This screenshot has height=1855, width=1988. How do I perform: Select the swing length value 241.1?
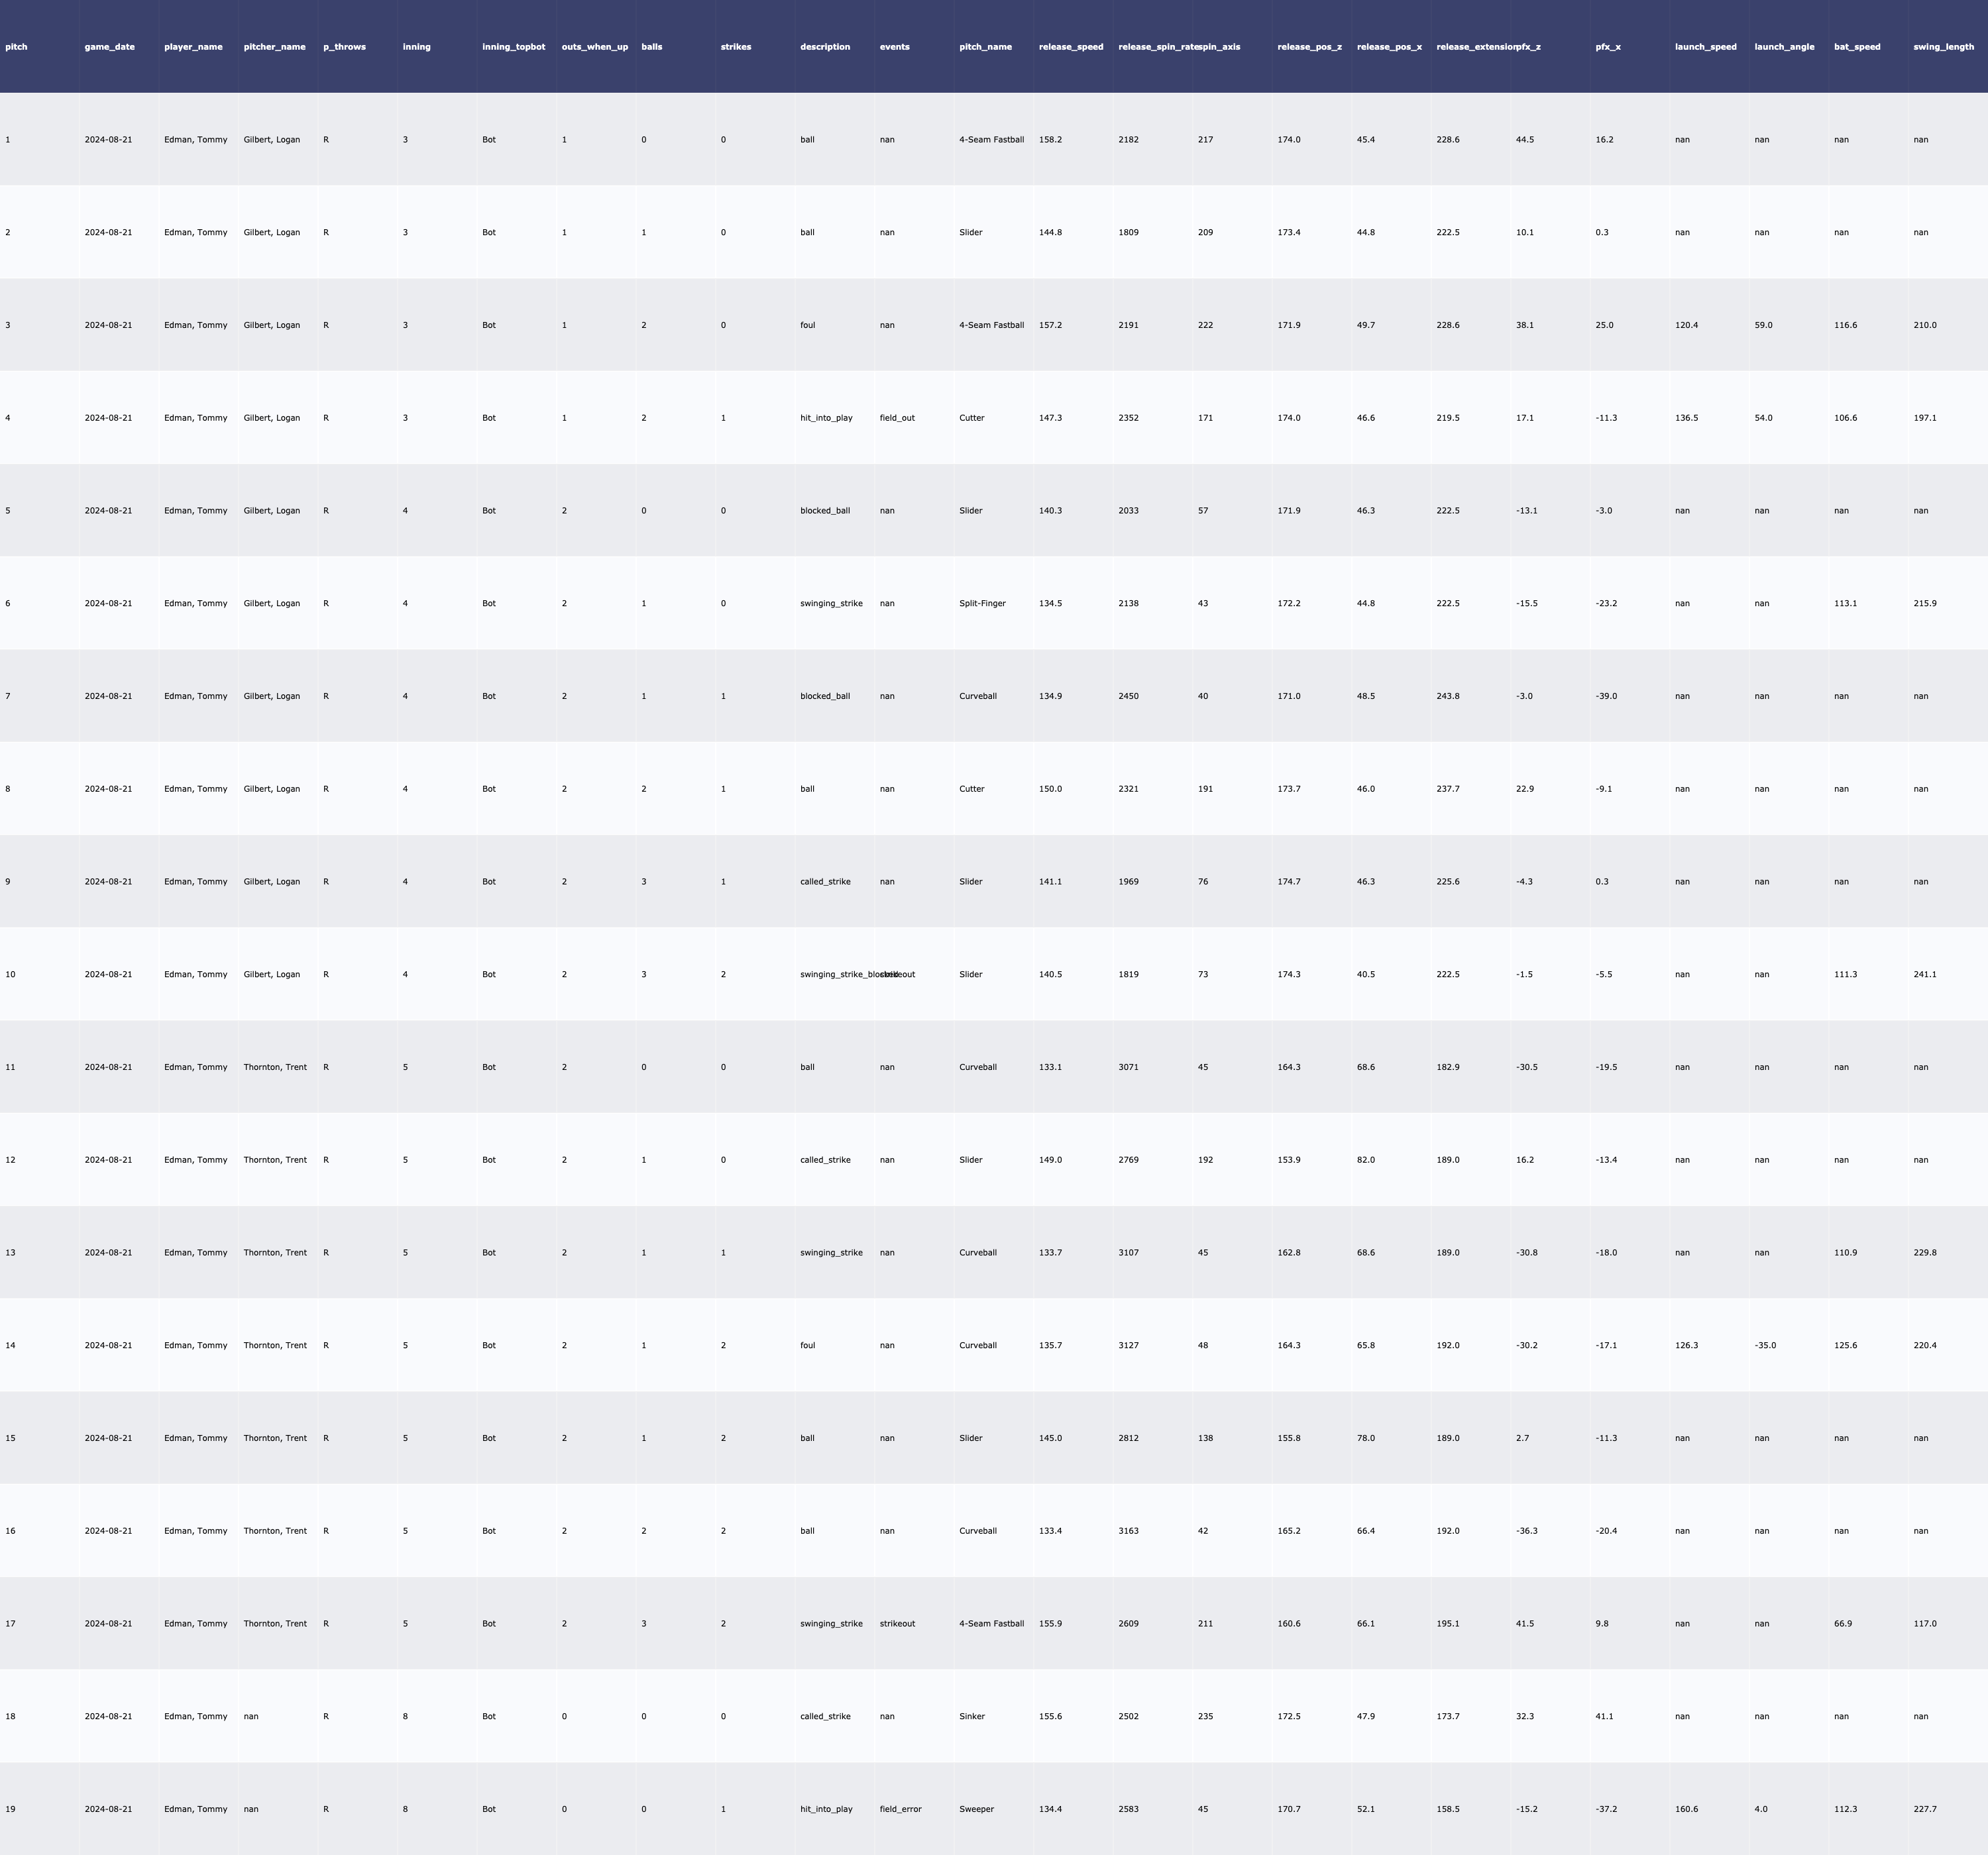pos(1924,975)
